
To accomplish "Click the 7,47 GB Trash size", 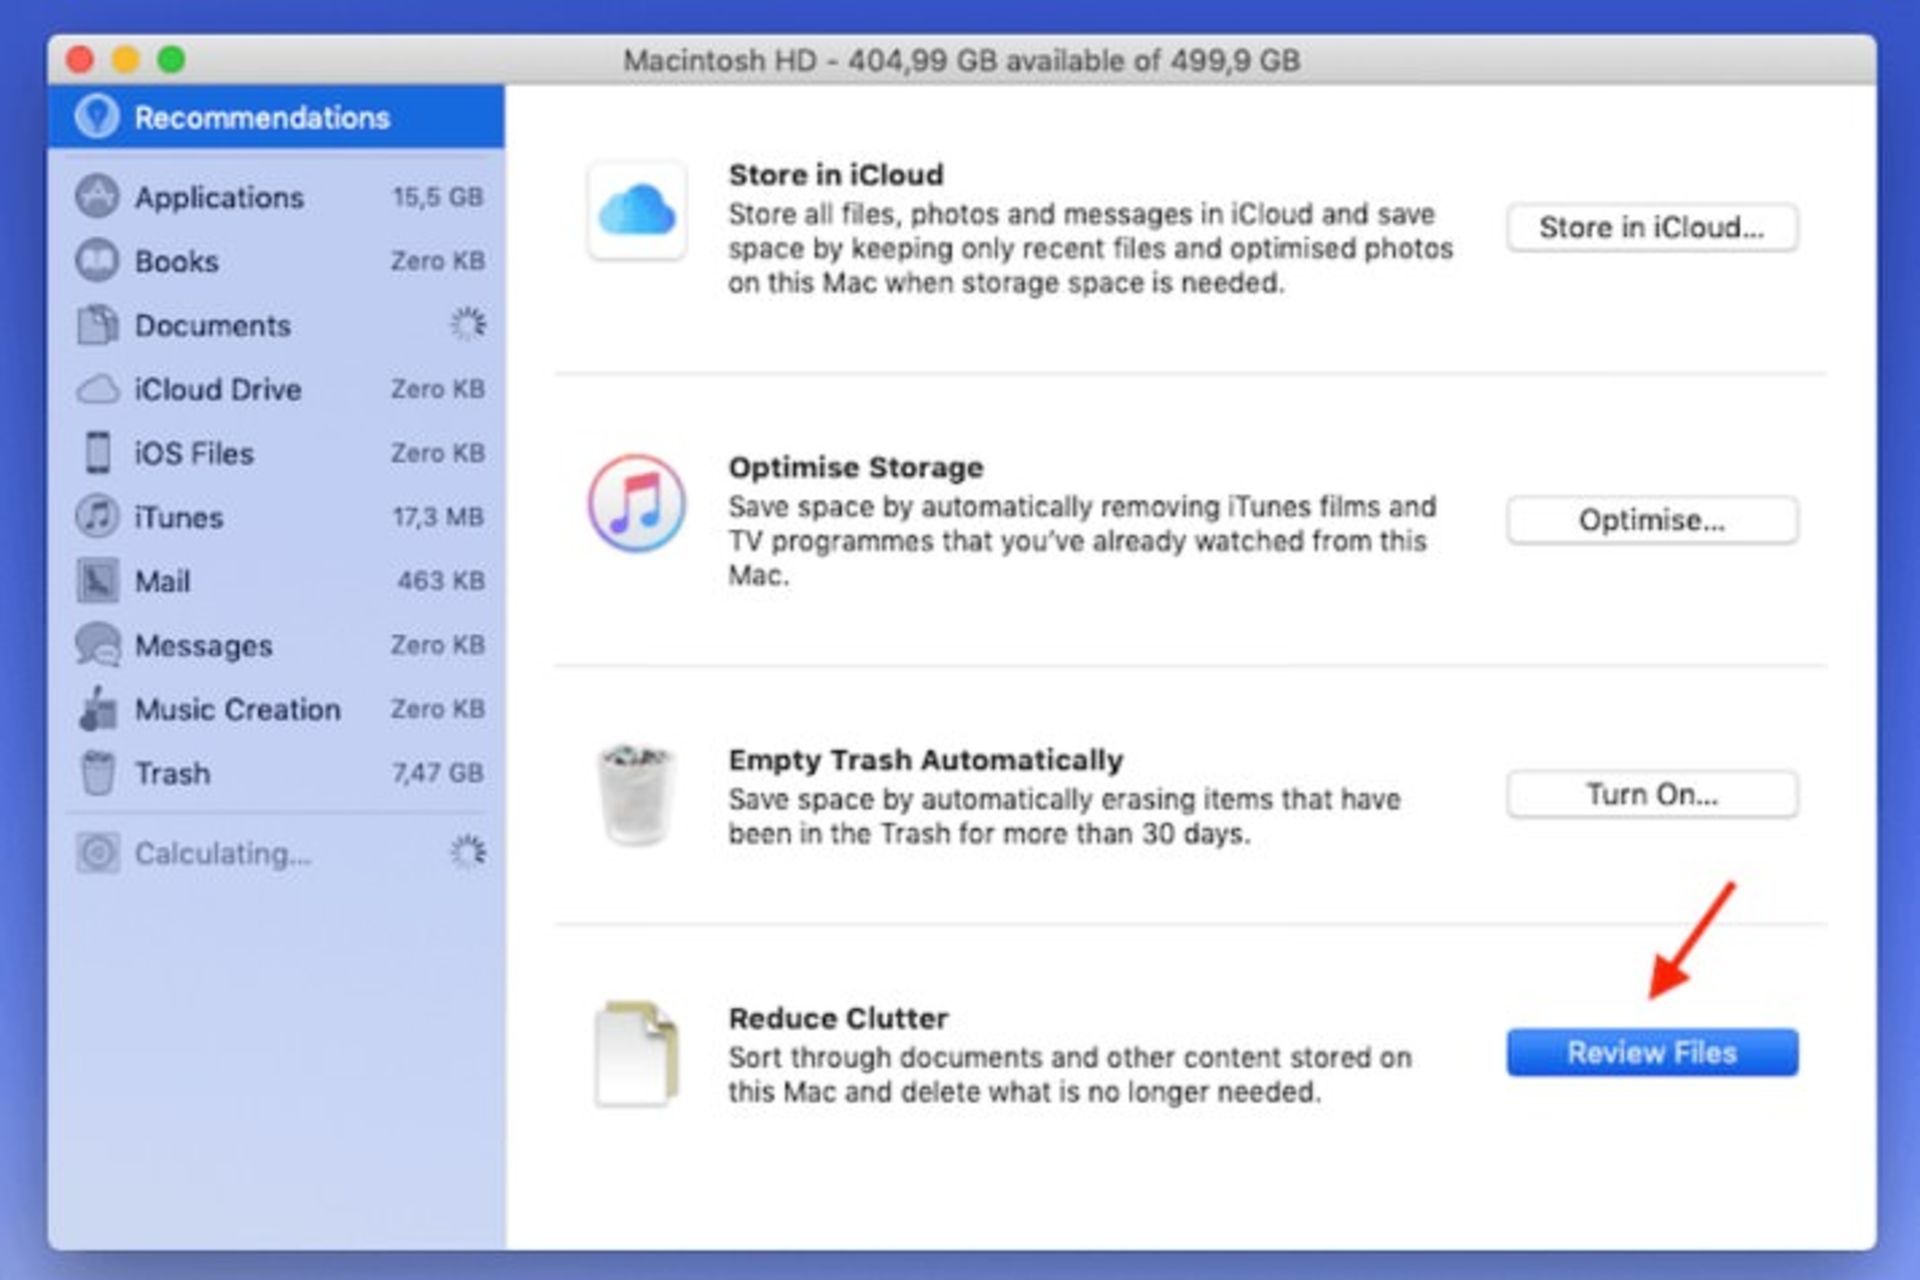I will 438,773.
